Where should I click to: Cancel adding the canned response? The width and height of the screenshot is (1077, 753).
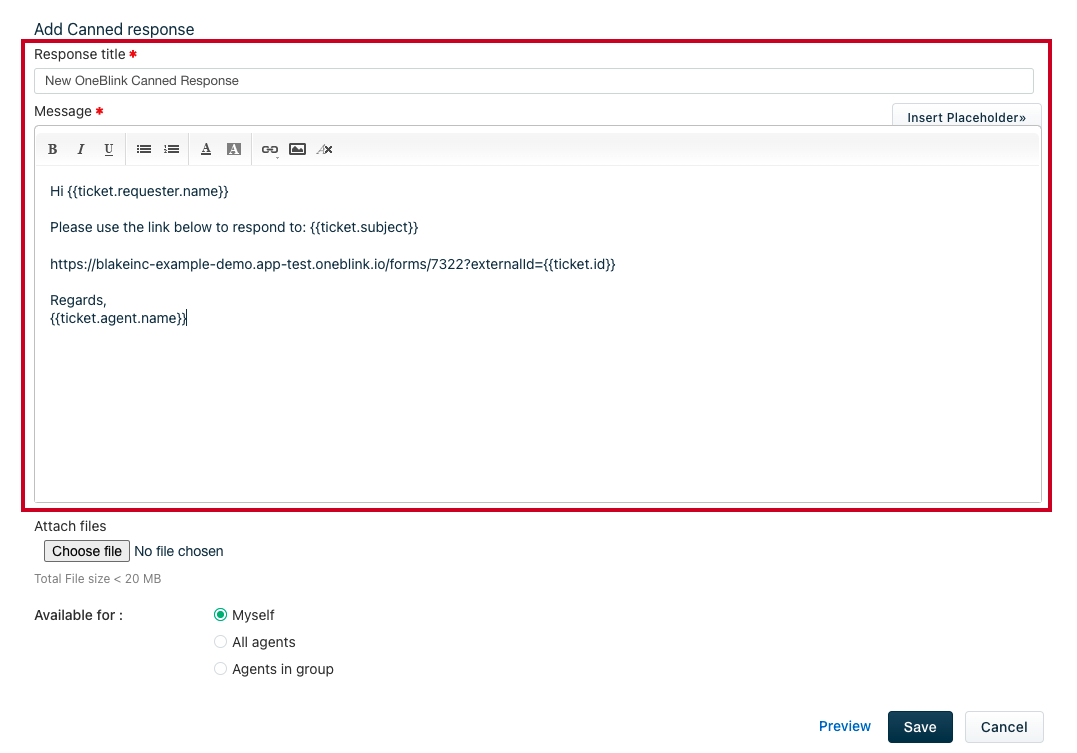pos(1004,727)
